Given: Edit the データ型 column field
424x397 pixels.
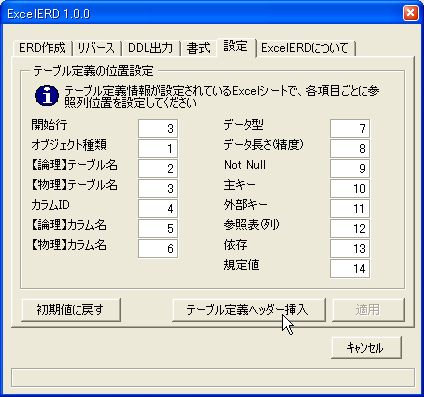Looking at the screenshot, I should point(350,128).
